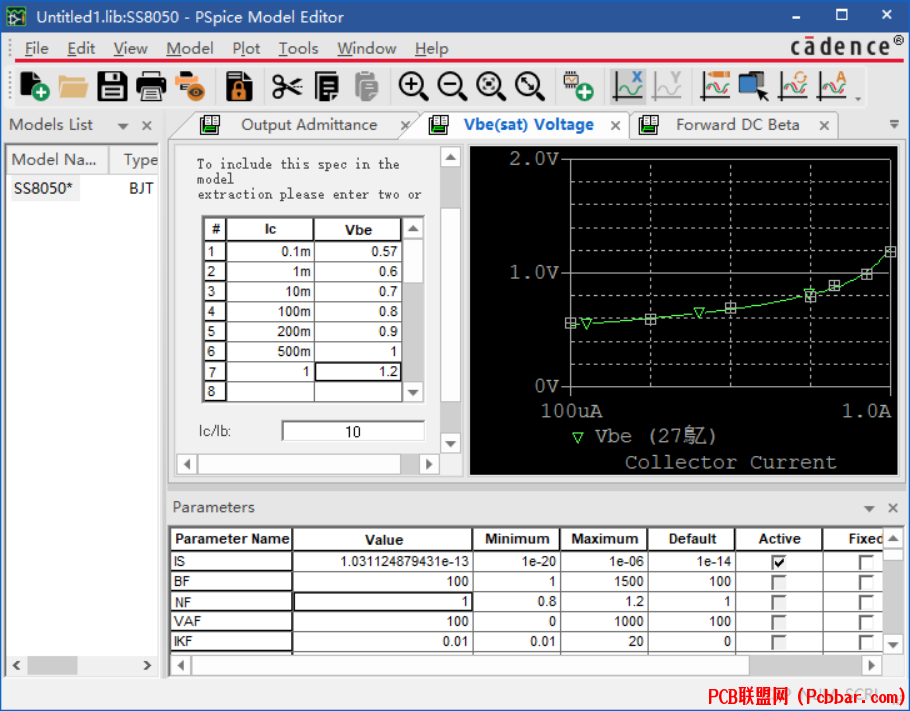Enable the Active checkbox for VAF
The height and width of the screenshot is (711, 910).
click(x=779, y=622)
